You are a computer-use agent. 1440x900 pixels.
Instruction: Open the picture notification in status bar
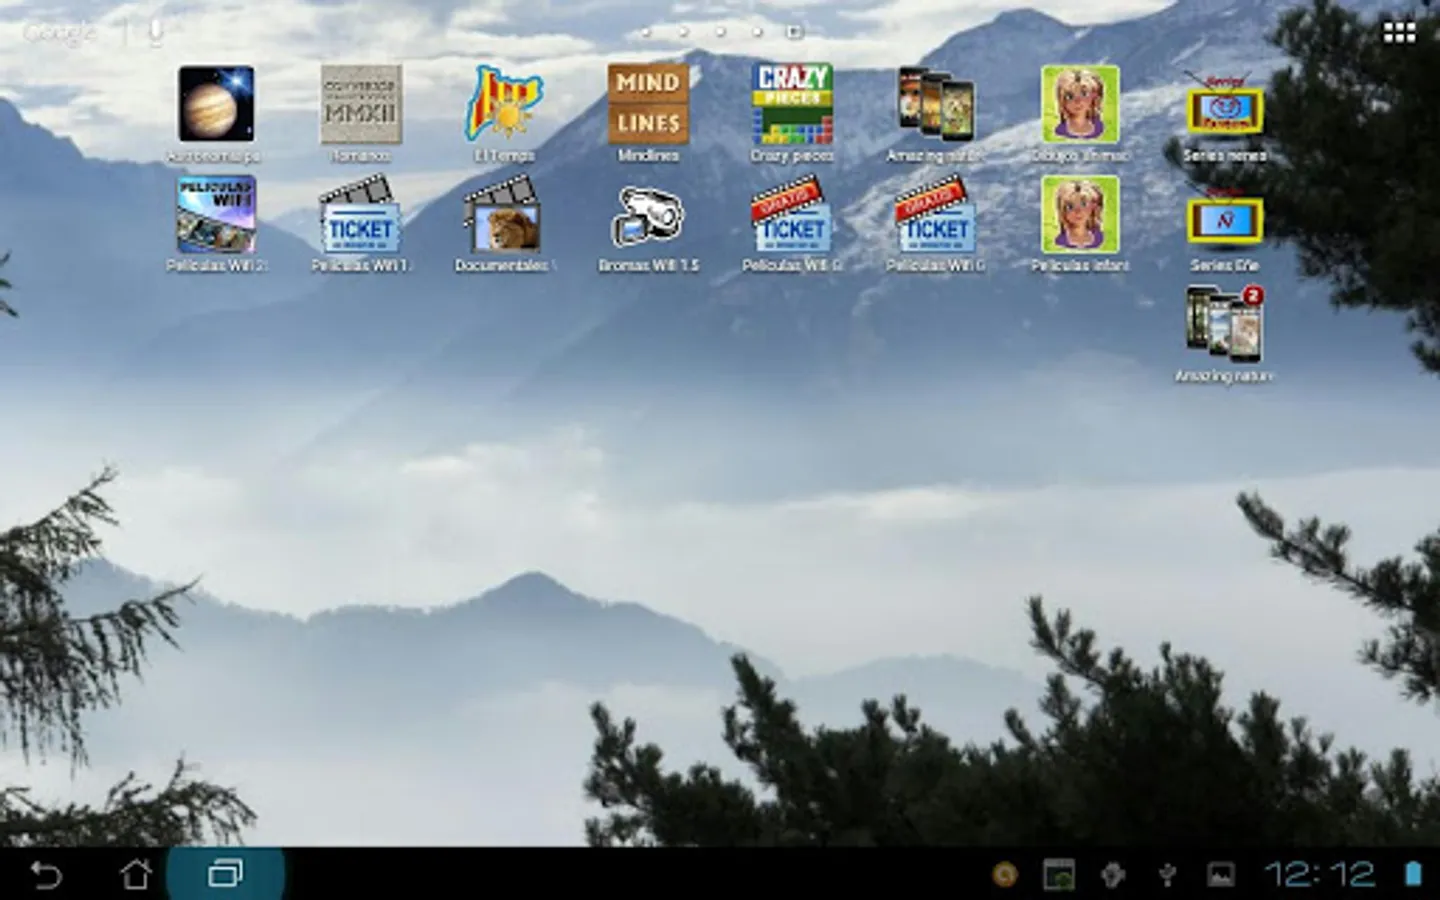pyautogui.click(x=1220, y=875)
